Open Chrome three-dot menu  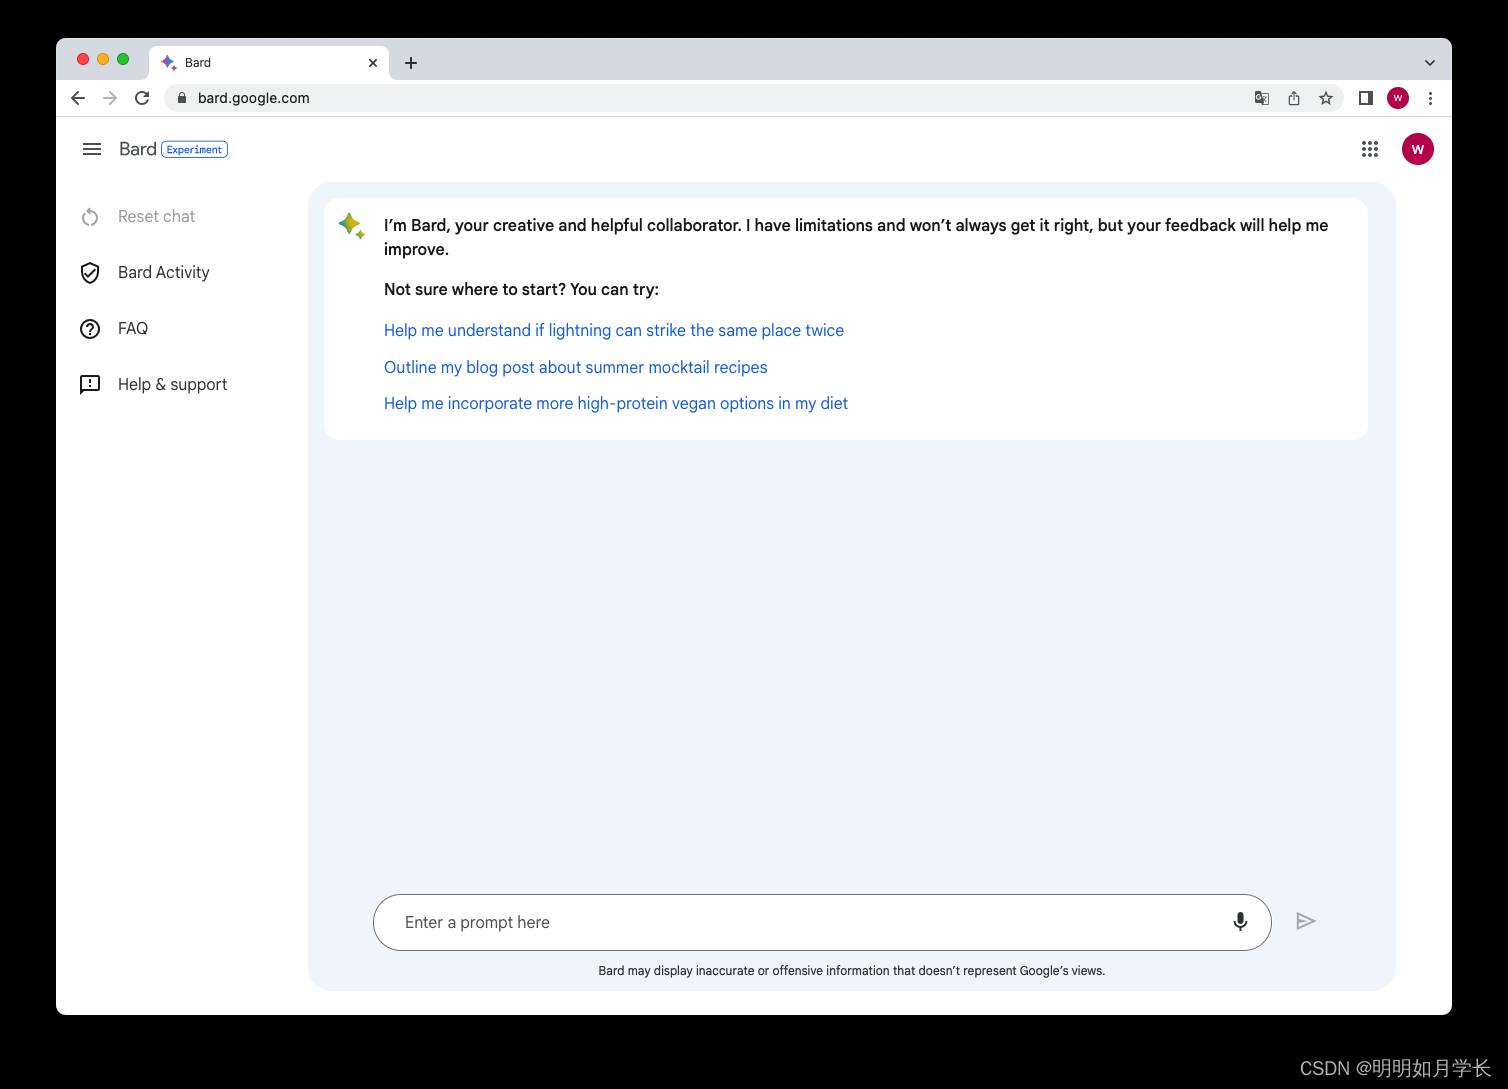pyautogui.click(x=1430, y=98)
